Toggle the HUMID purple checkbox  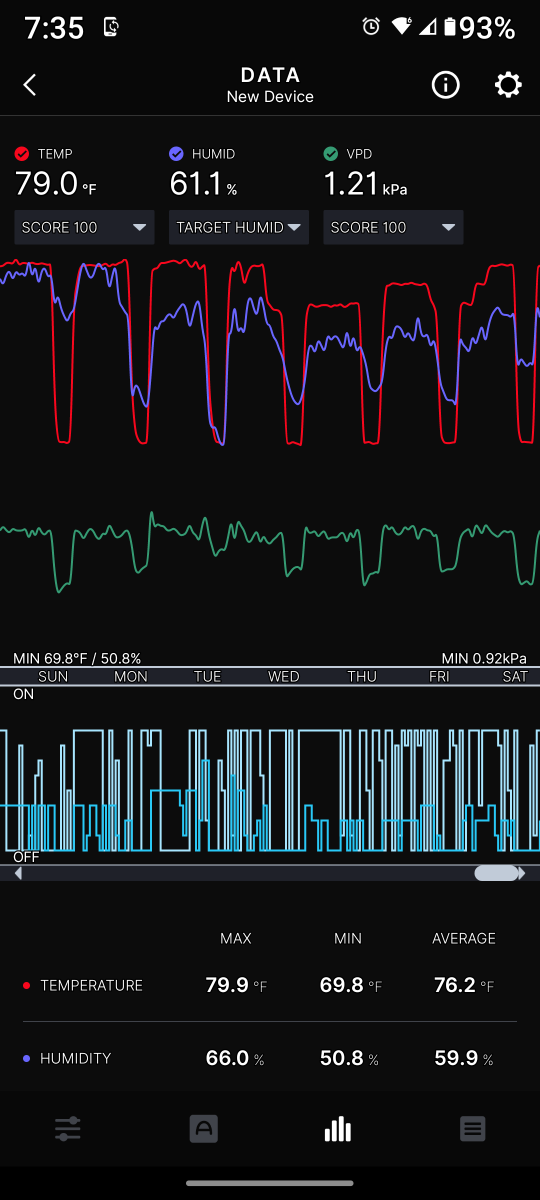click(177, 154)
